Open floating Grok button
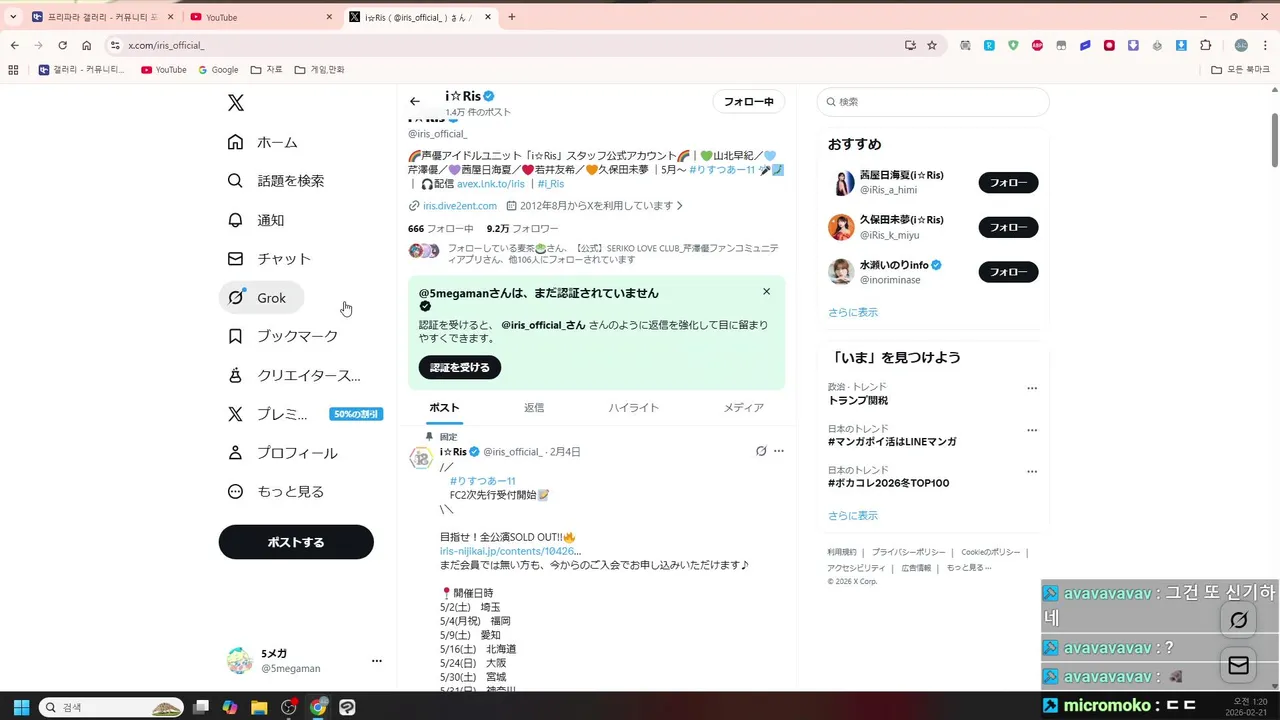The width and height of the screenshot is (1280, 720). pos(1238,620)
